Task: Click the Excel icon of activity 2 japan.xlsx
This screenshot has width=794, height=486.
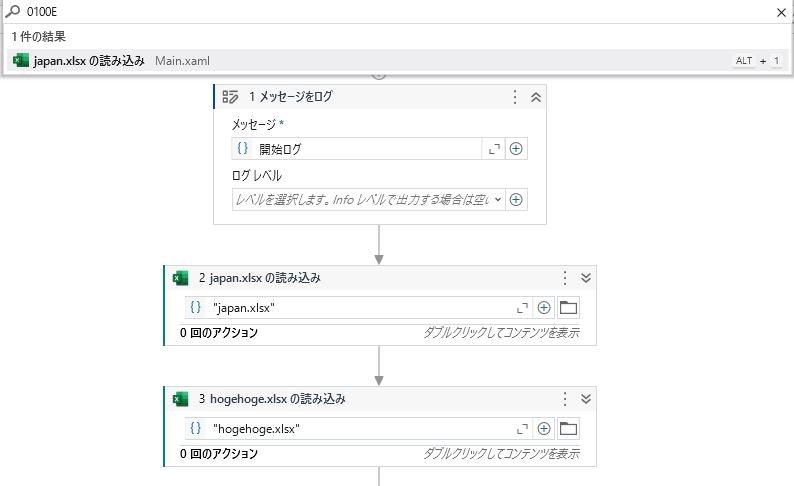Action: coord(180,278)
